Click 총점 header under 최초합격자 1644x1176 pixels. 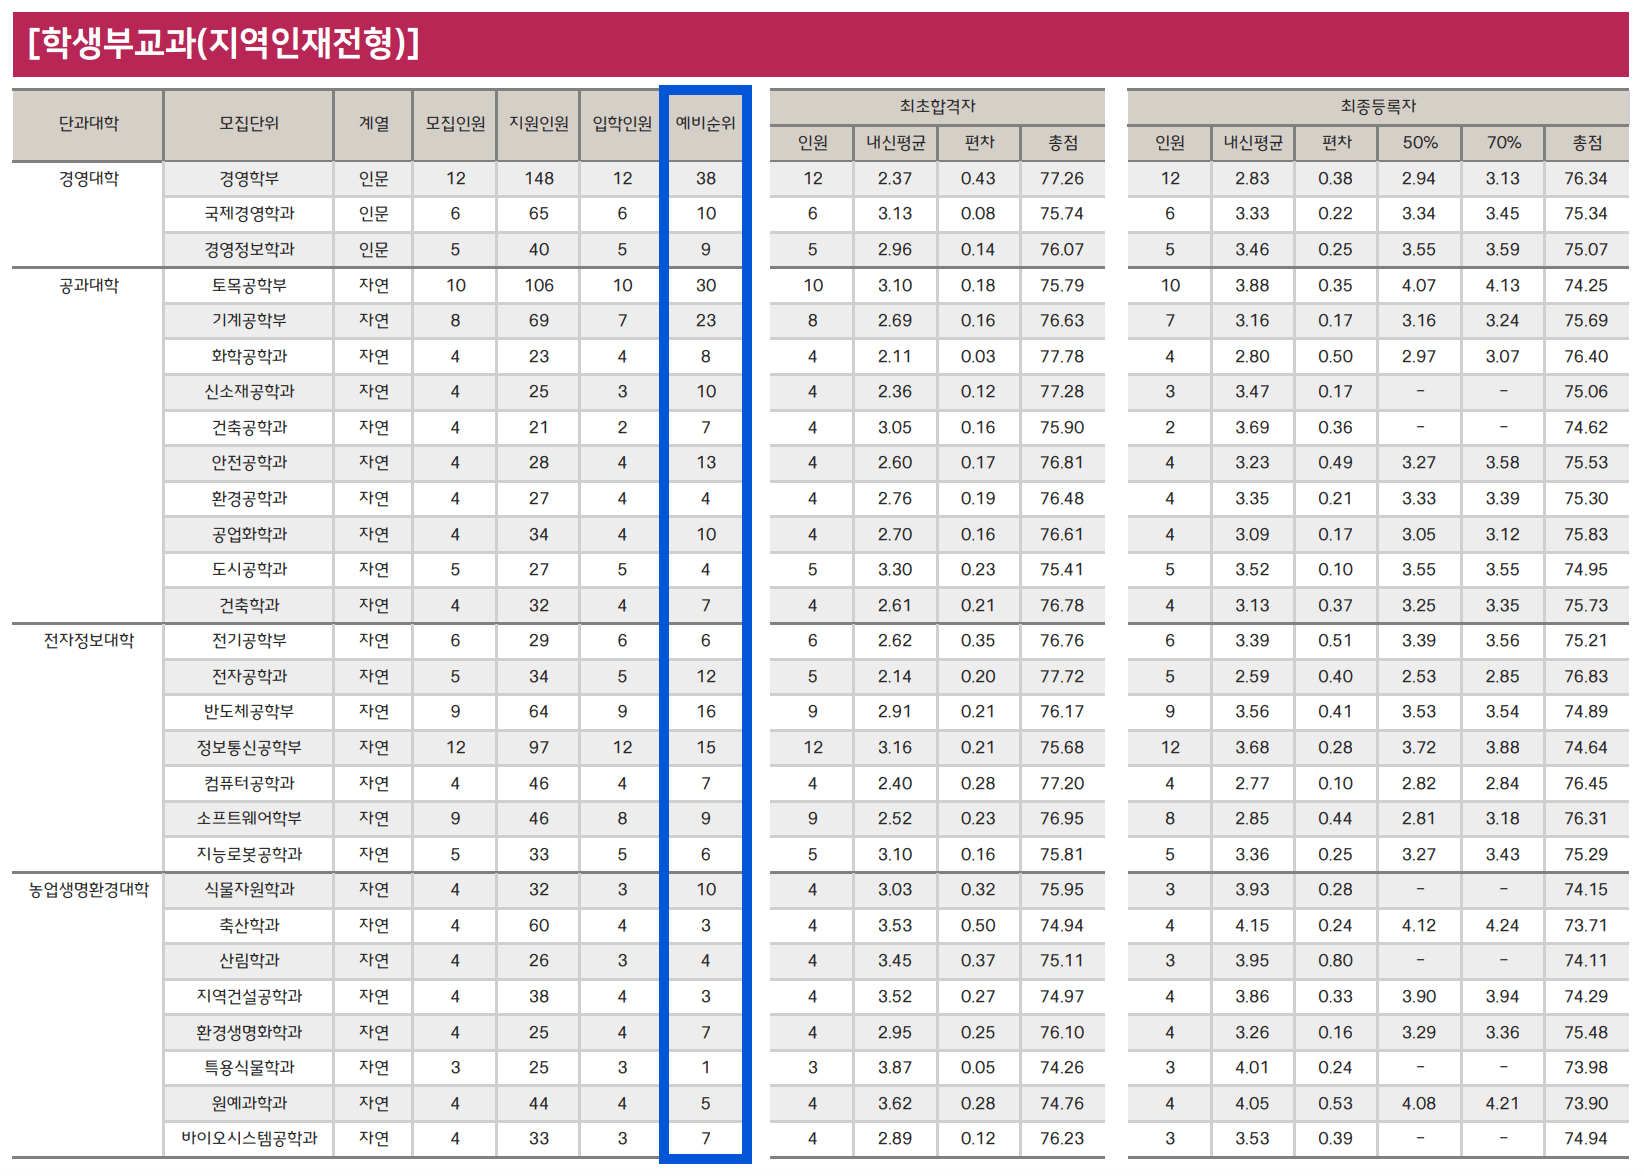pyautogui.click(x=1063, y=143)
